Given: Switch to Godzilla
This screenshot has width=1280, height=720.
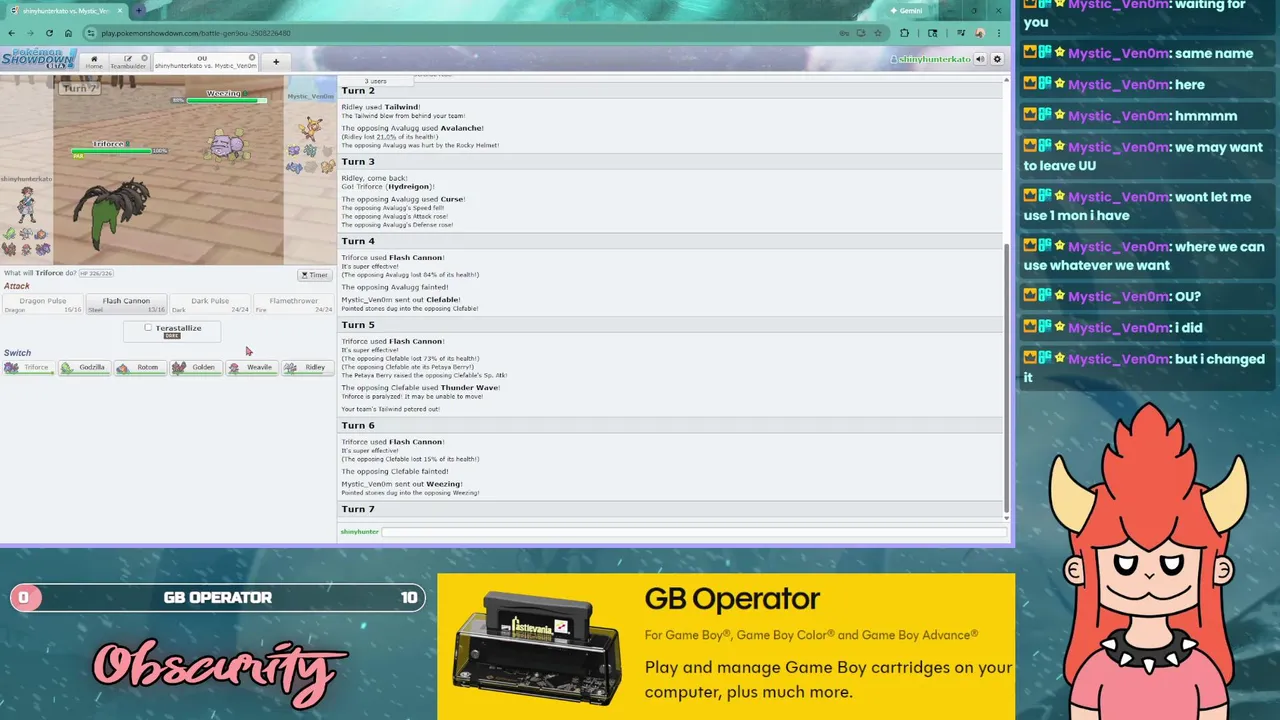Looking at the screenshot, I should (84, 367).
